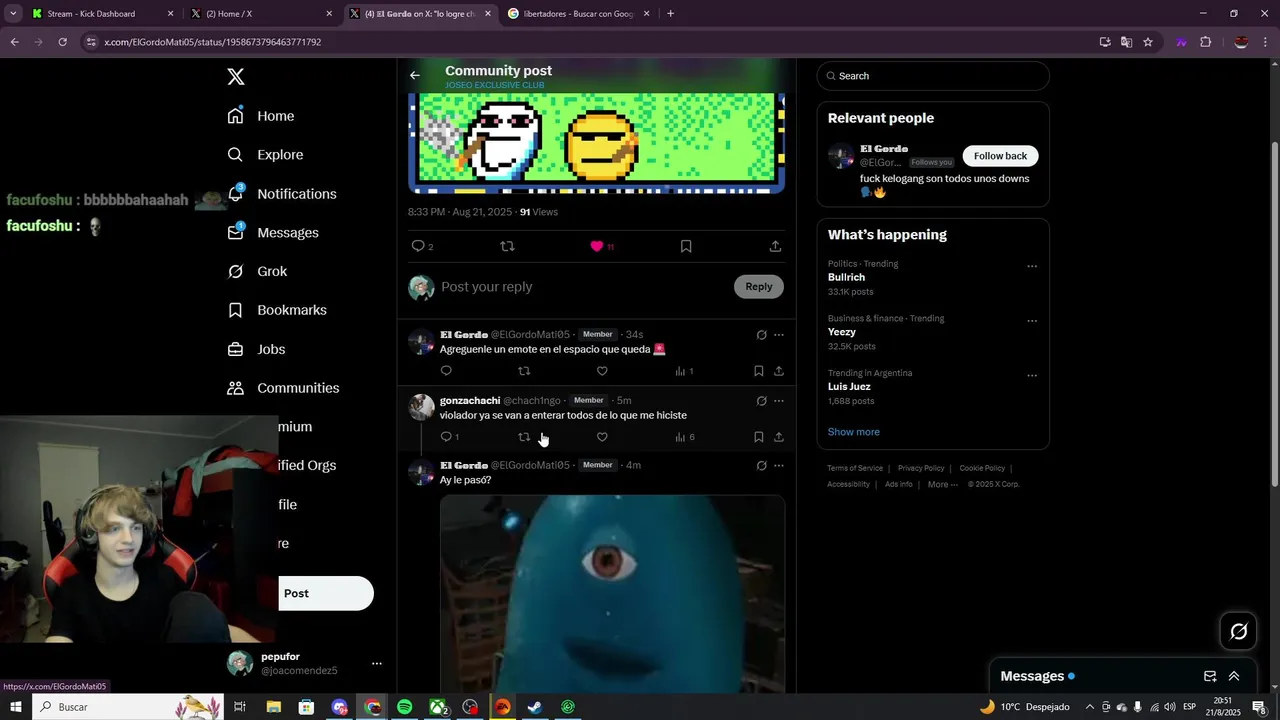Screen dimensions: 1280x720
Task: Share gonzachachi's comment
Action: pyautogui.click(x=779, y=437)
